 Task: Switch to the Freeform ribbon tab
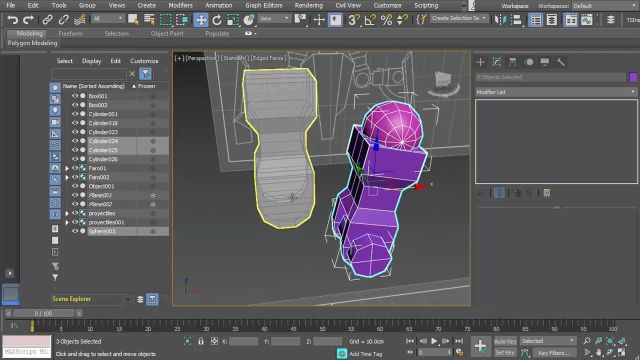click(71, 33)
